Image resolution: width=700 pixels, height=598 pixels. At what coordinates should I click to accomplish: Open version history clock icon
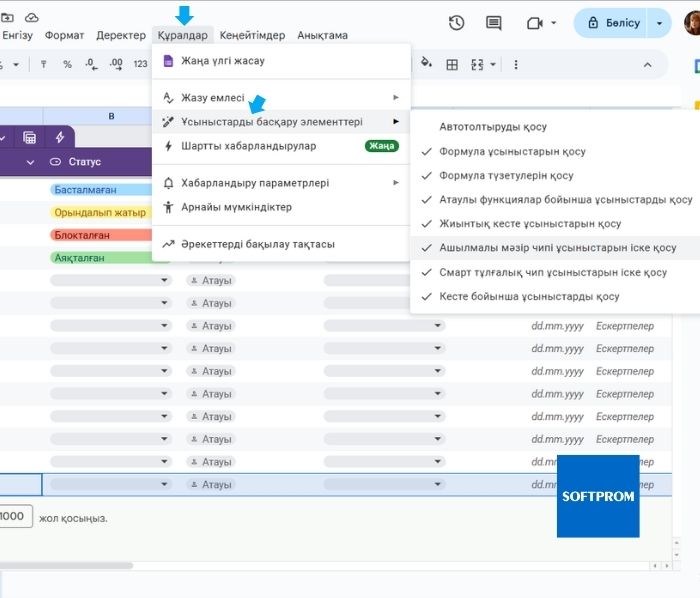pos(457,23)
